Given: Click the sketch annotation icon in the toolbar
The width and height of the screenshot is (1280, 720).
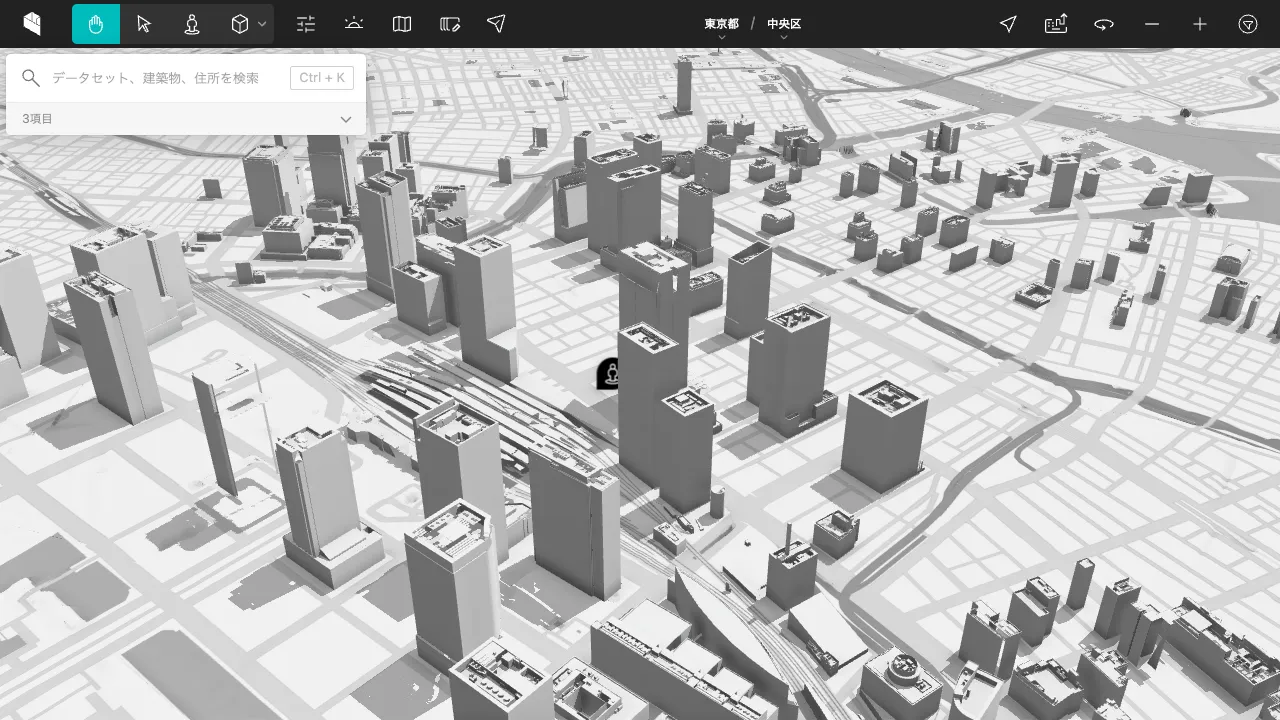Looking at the screenshot, I should (449, 23).
